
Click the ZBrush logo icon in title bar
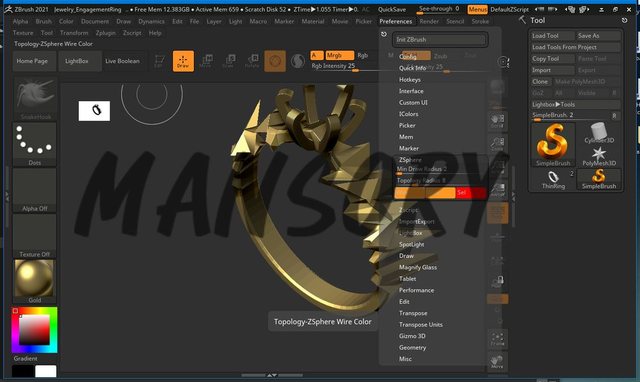(8, 9)
